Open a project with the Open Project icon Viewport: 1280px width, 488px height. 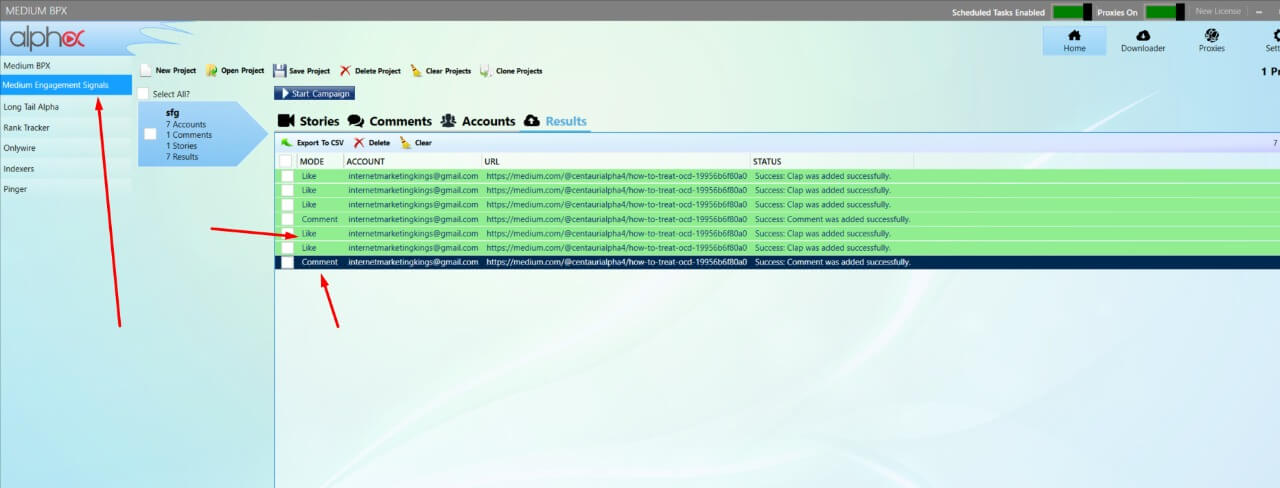coord(212,71)
